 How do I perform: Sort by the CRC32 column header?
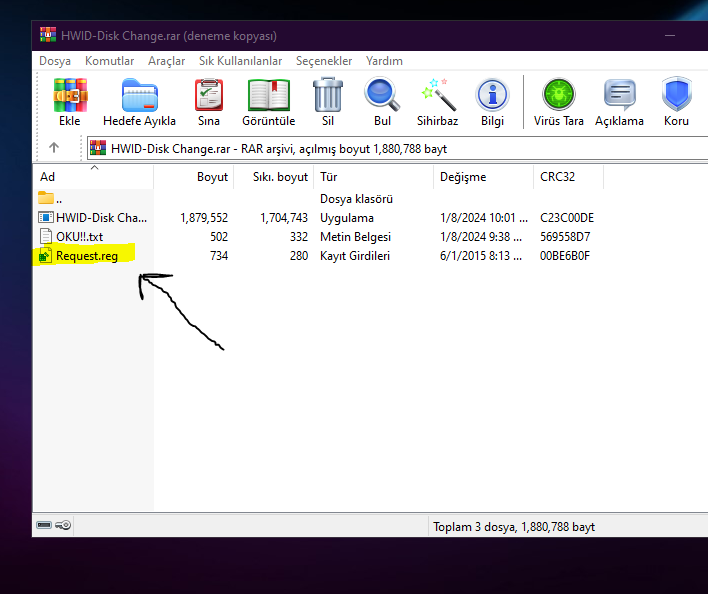tap(568, 176)
